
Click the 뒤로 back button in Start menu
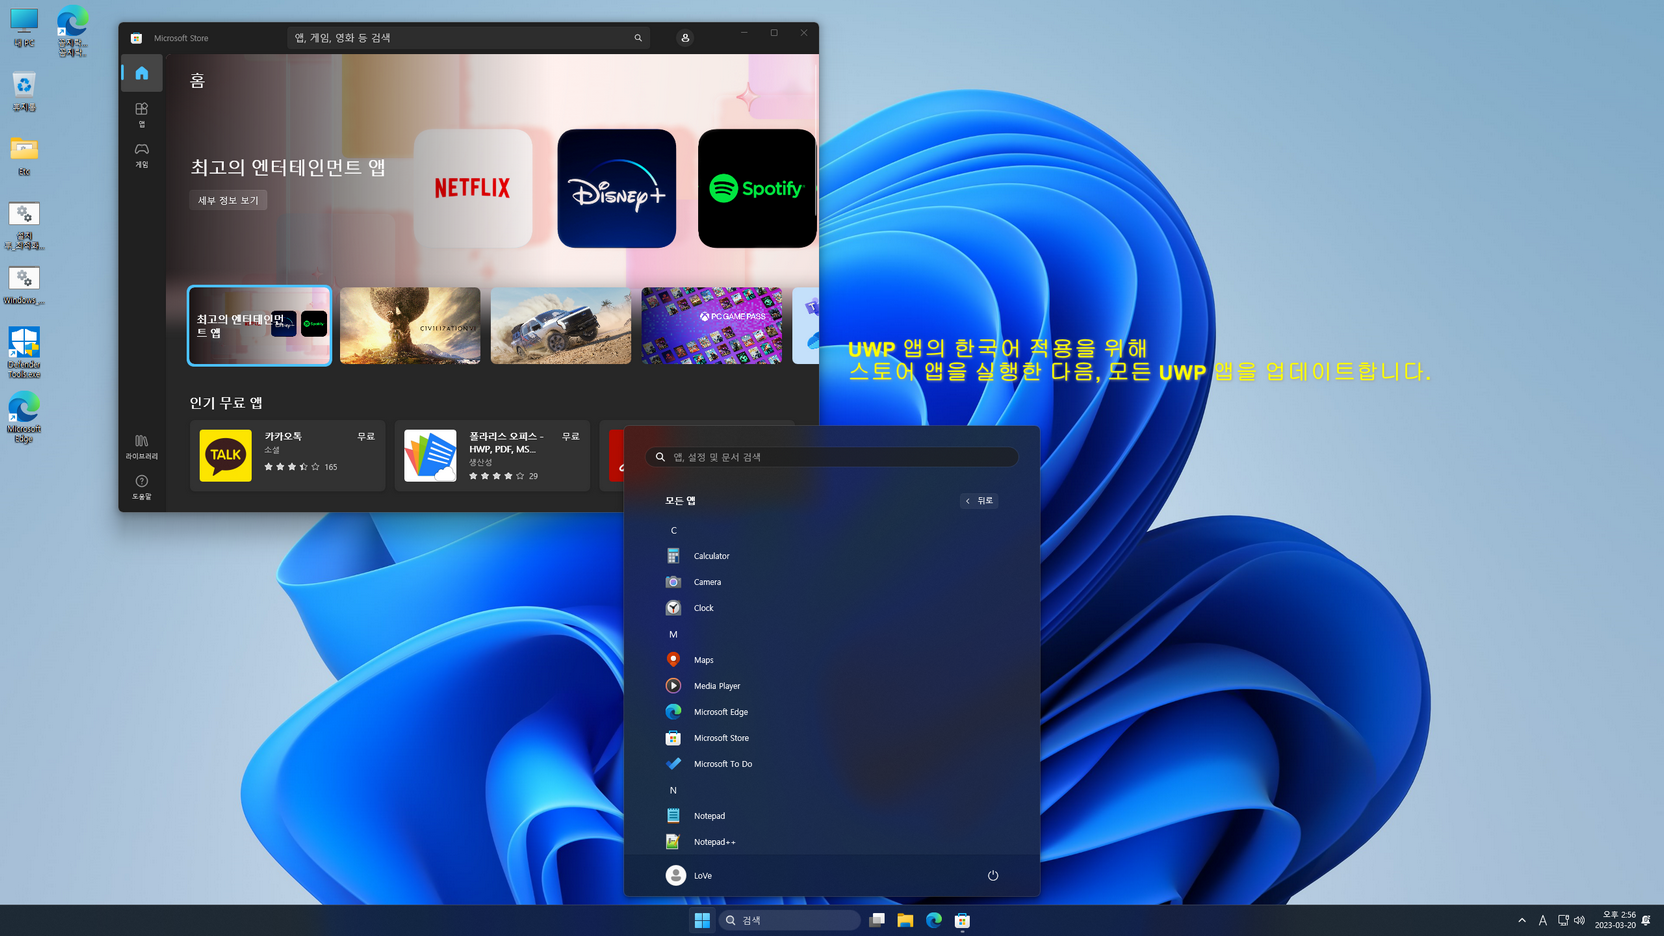tap(979, 501)
